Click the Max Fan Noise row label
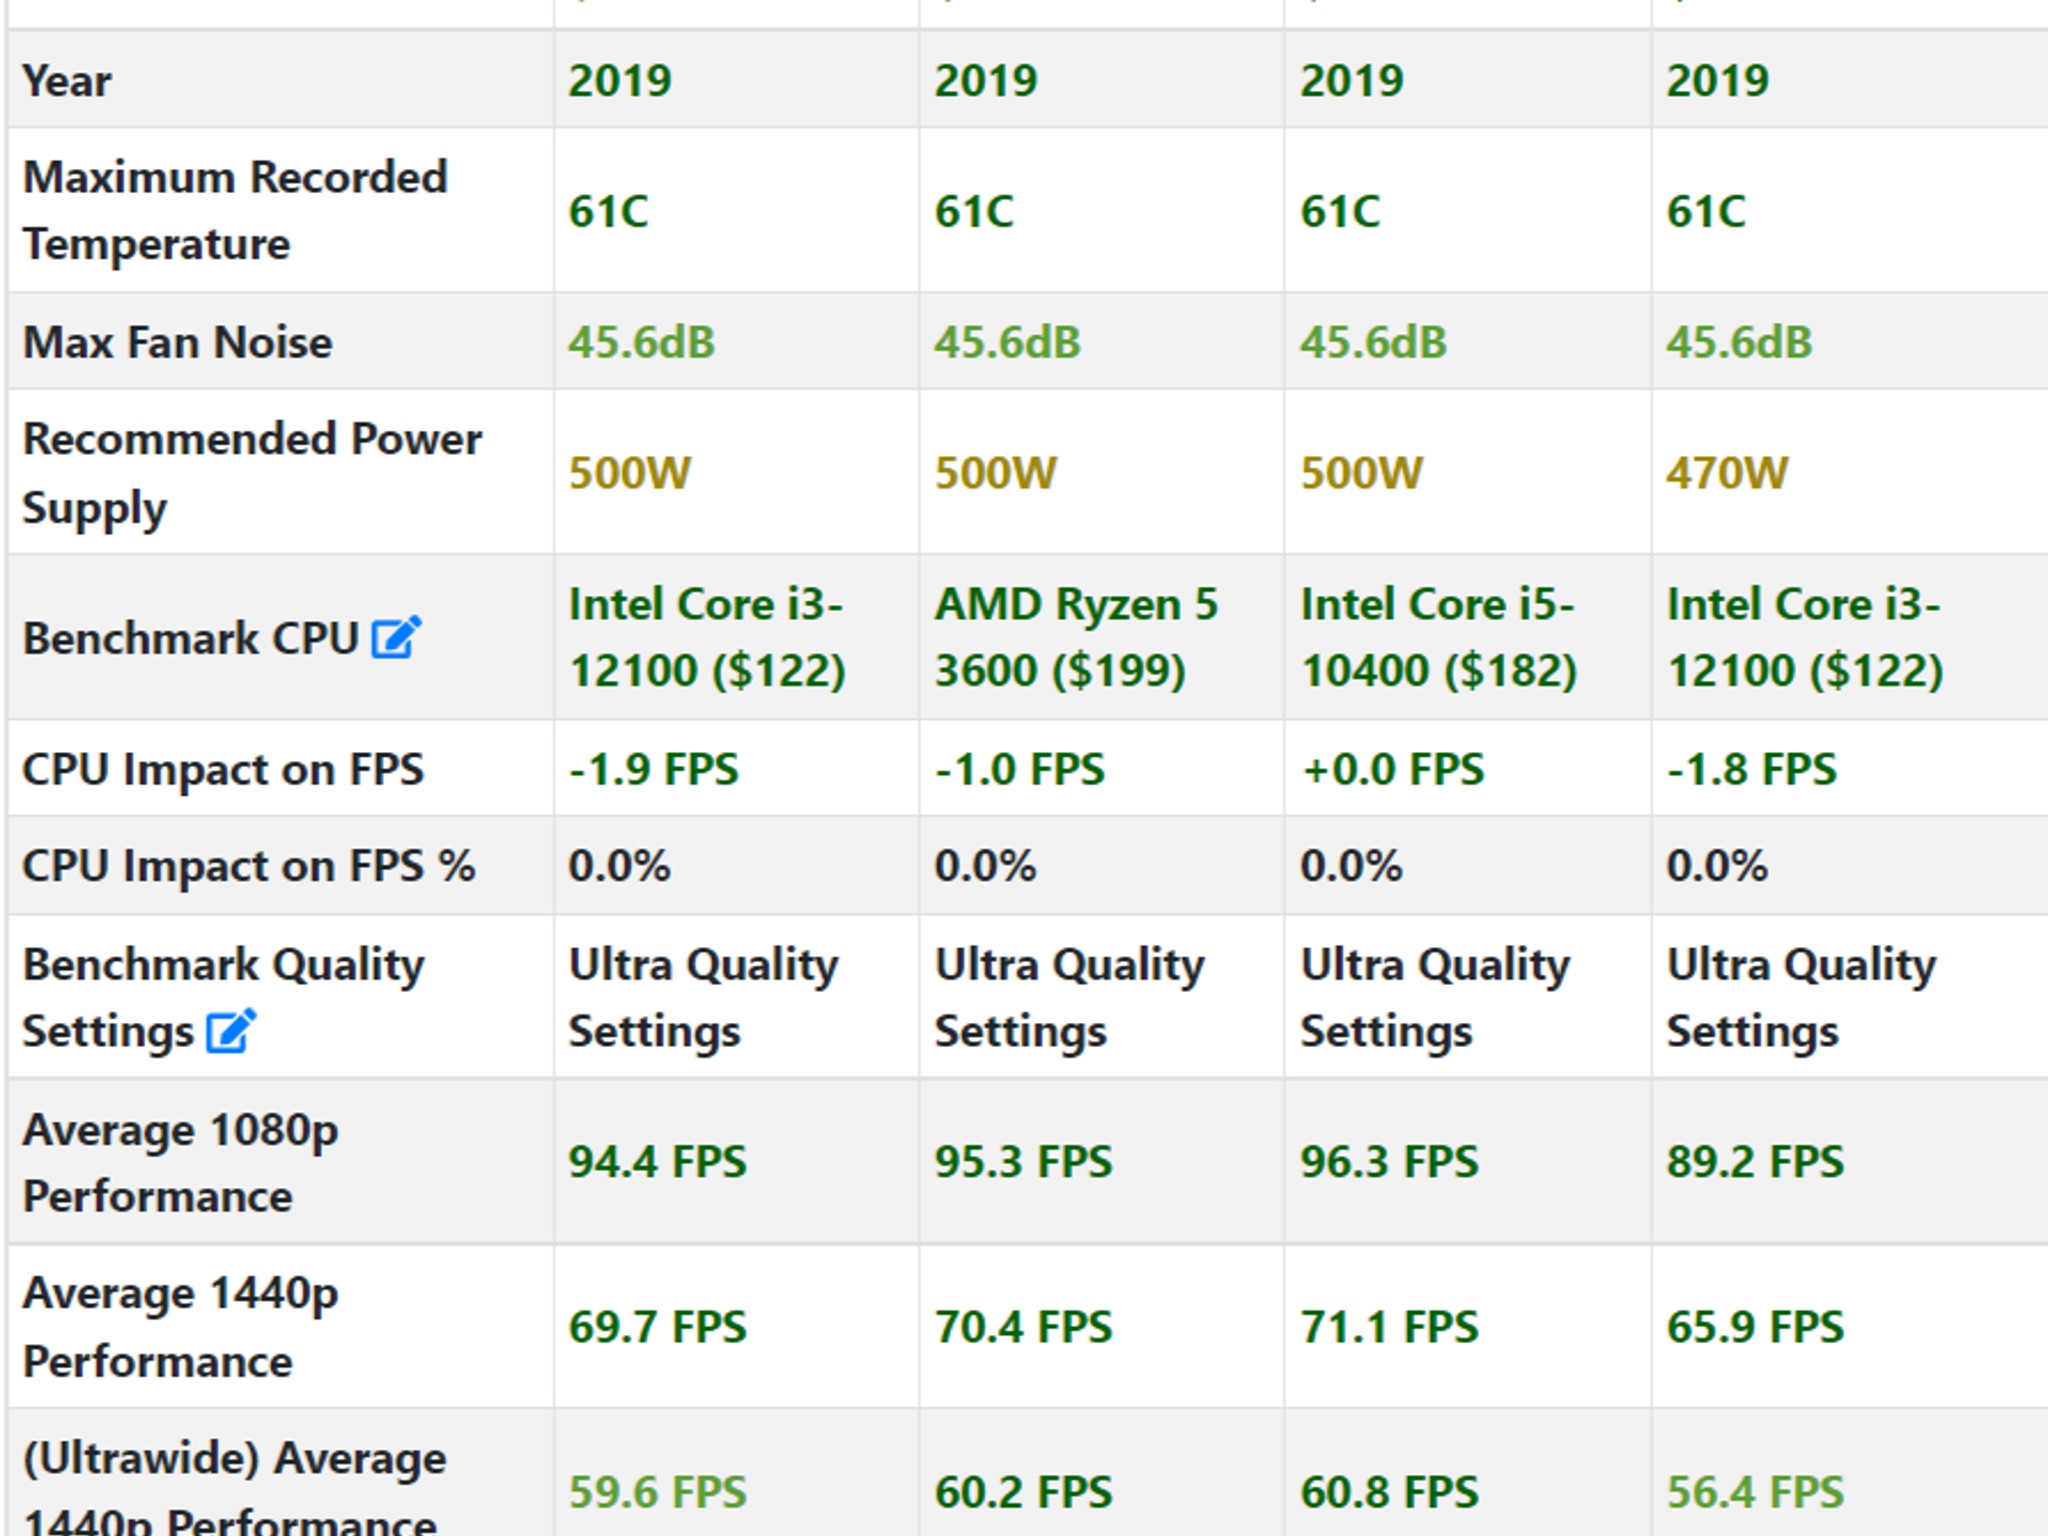The height and width of the screenshot is (1536, 2048). click(x=177, y=342)
